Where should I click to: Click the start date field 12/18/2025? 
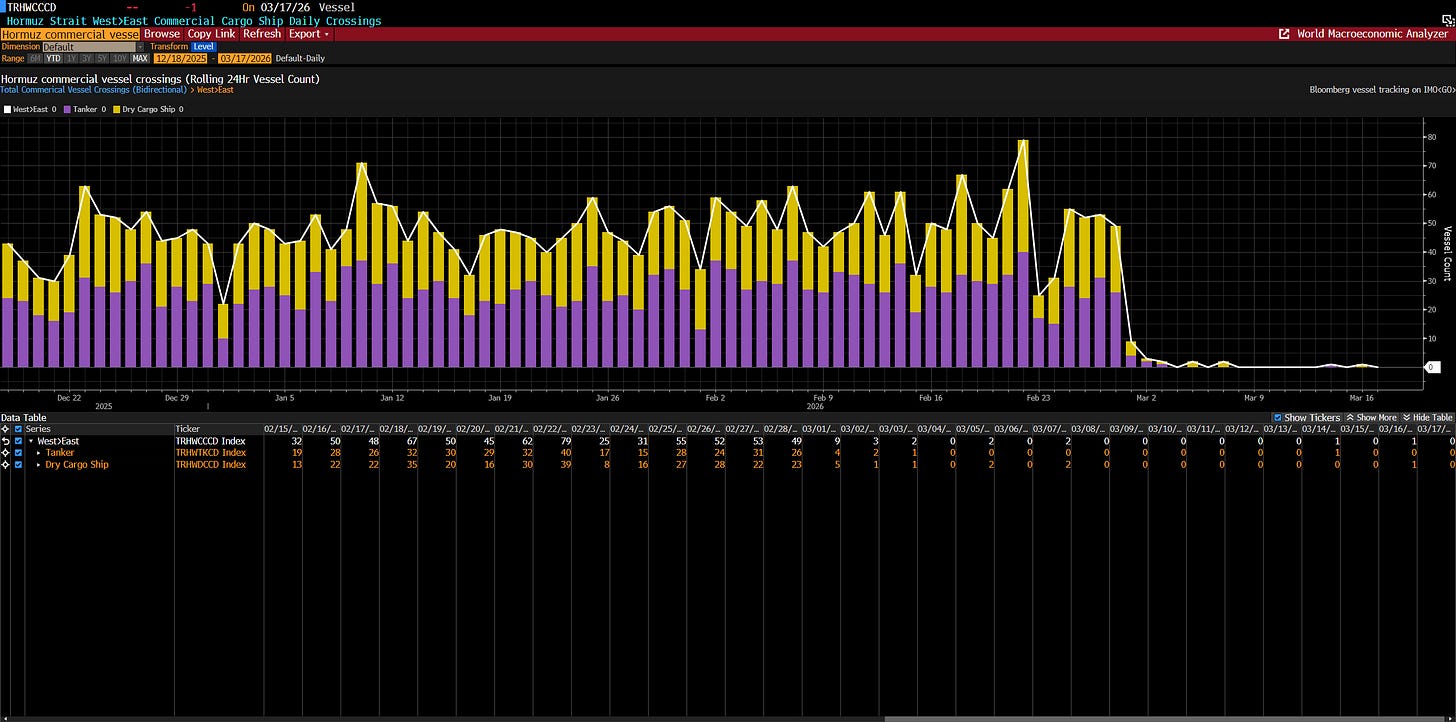(x=180, y=59)
